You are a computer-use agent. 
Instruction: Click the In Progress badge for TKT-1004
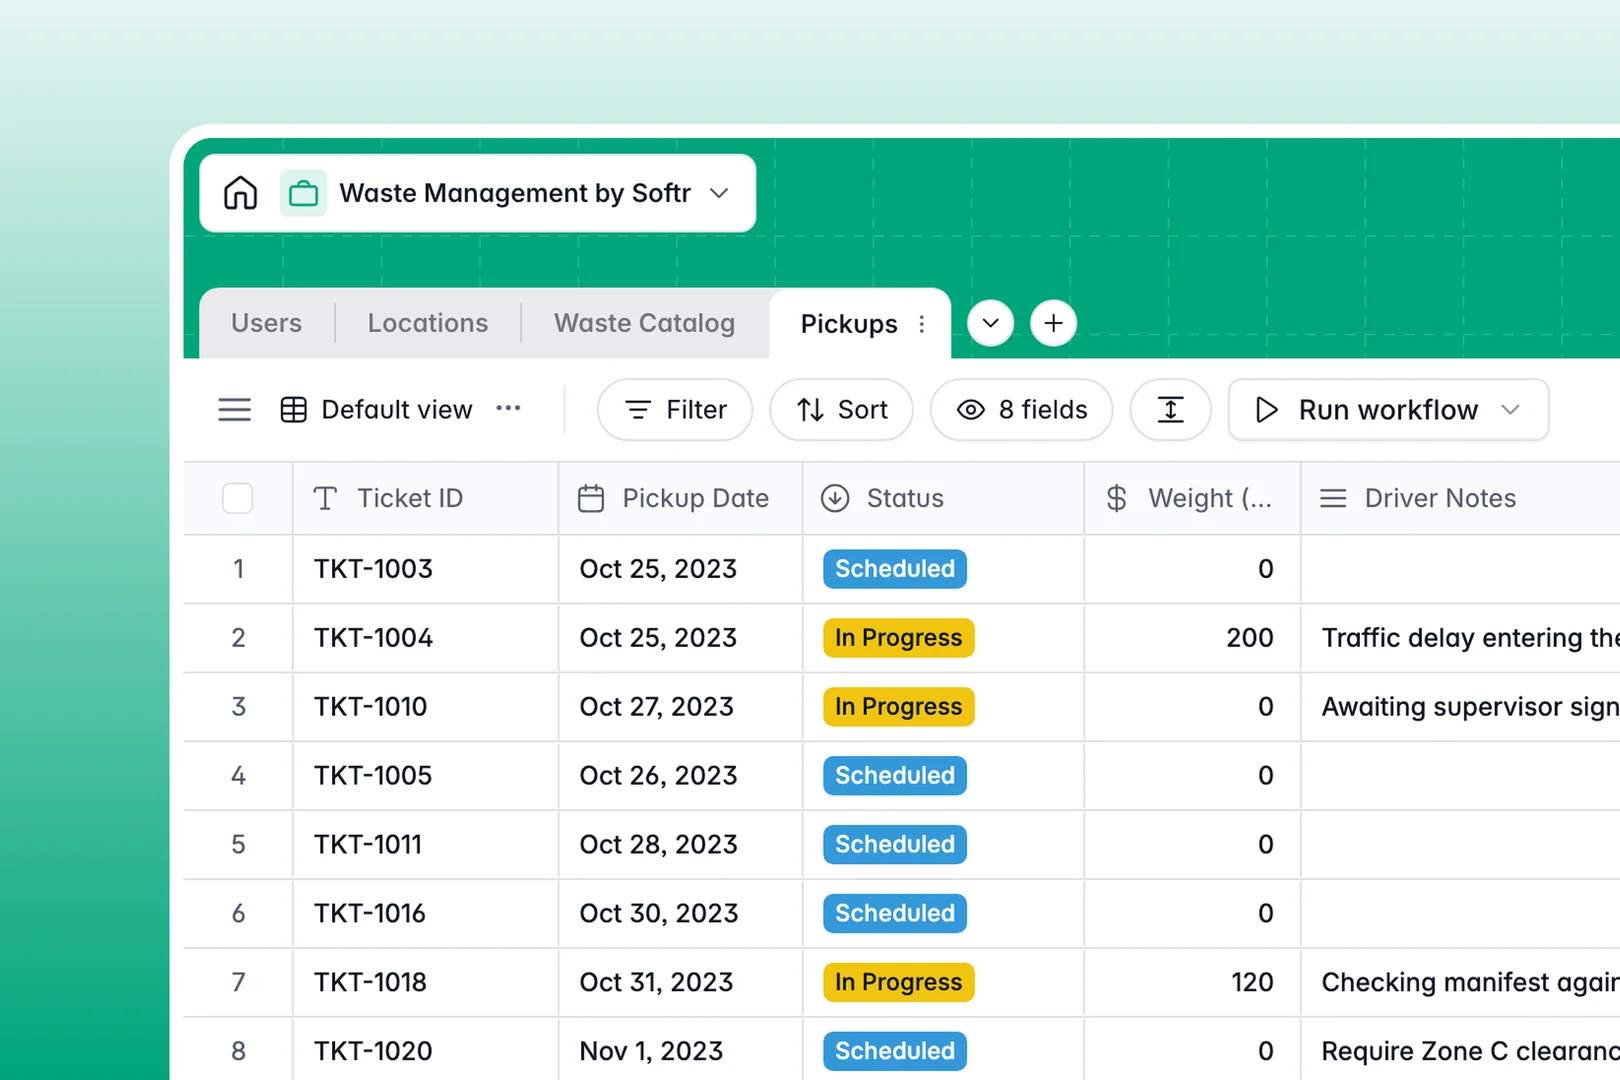pyautogui.click(x=898, y=638)
